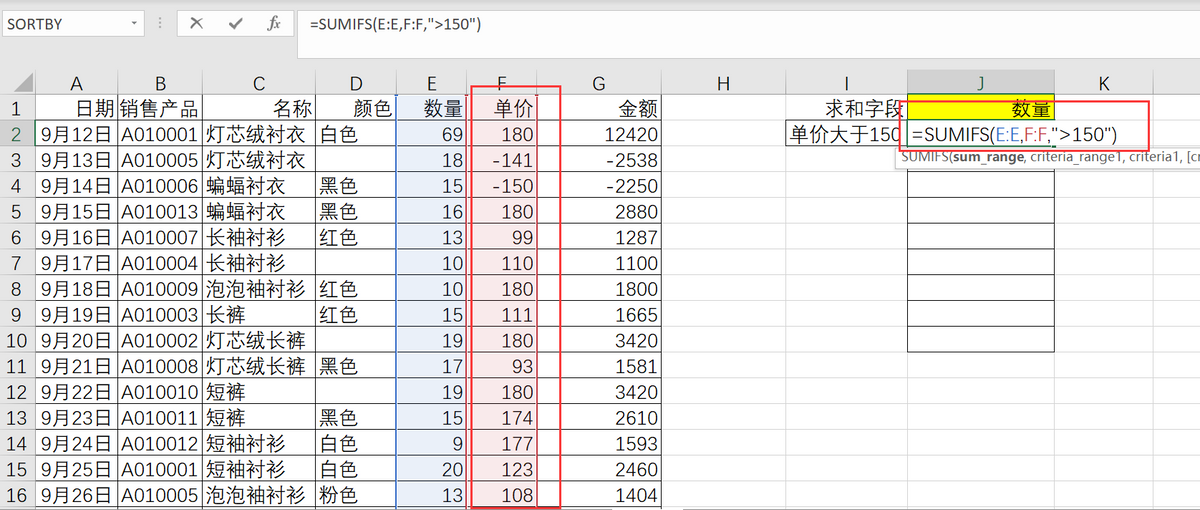Select row 5 header
The height and width of the screenshot is (510, 1200).
17,211
